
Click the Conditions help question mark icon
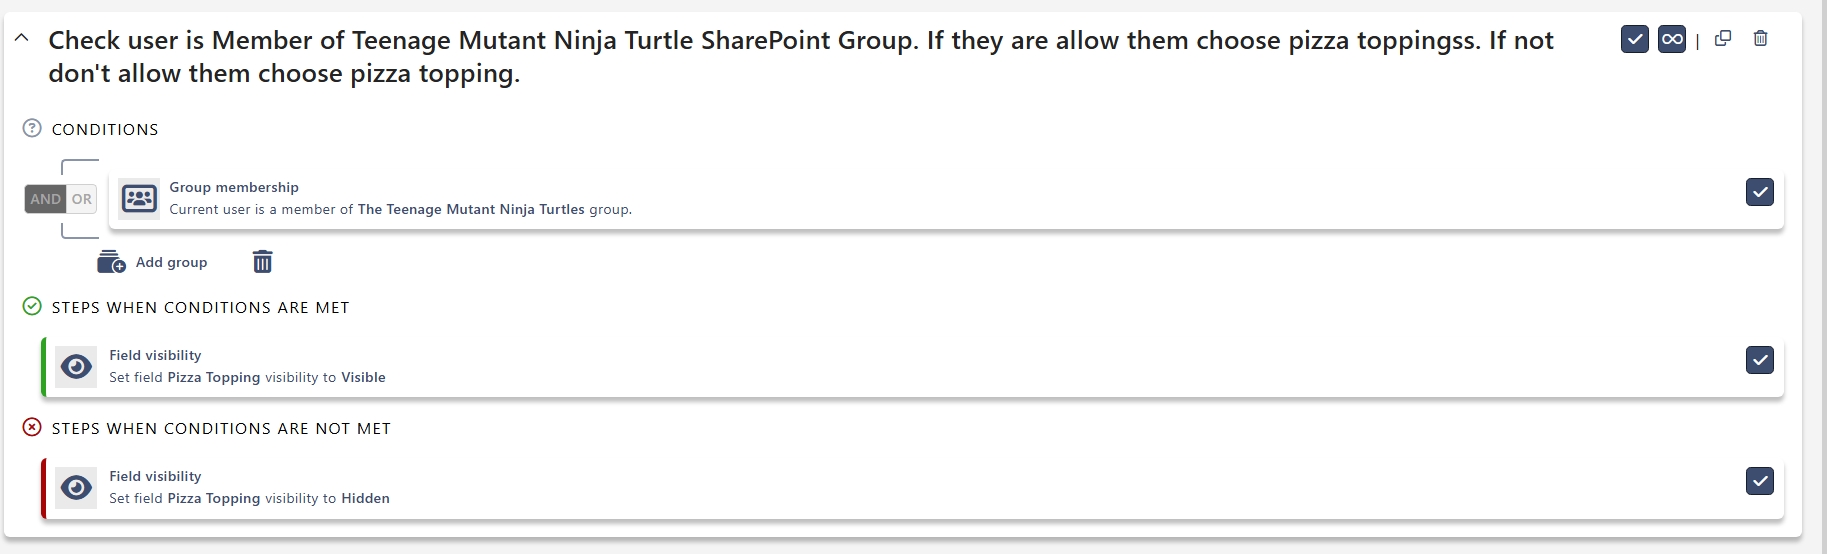[32, 128]
